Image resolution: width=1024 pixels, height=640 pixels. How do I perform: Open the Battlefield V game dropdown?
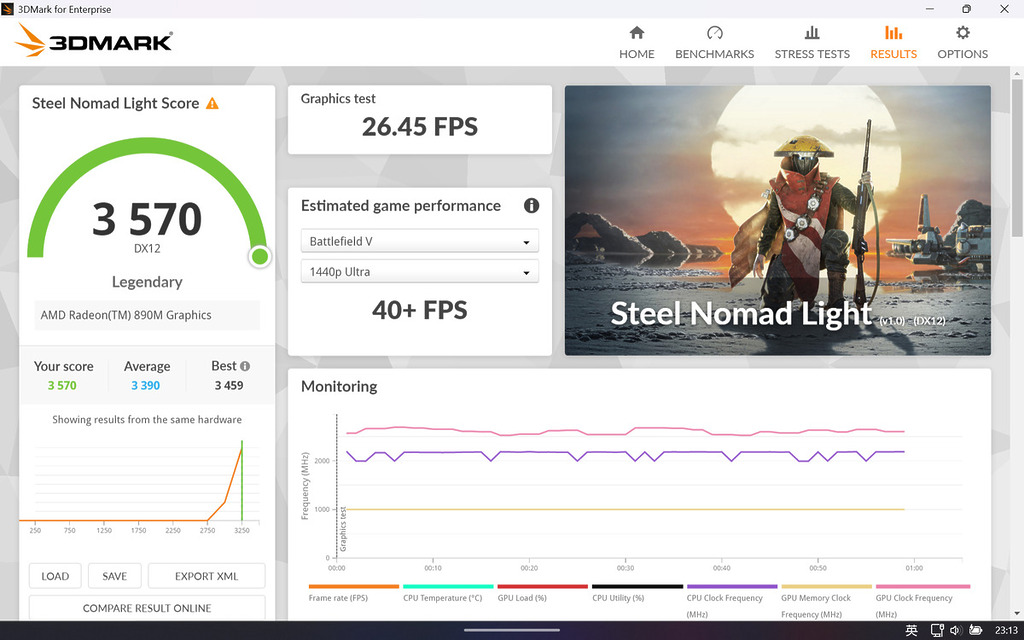coord(419,241)
